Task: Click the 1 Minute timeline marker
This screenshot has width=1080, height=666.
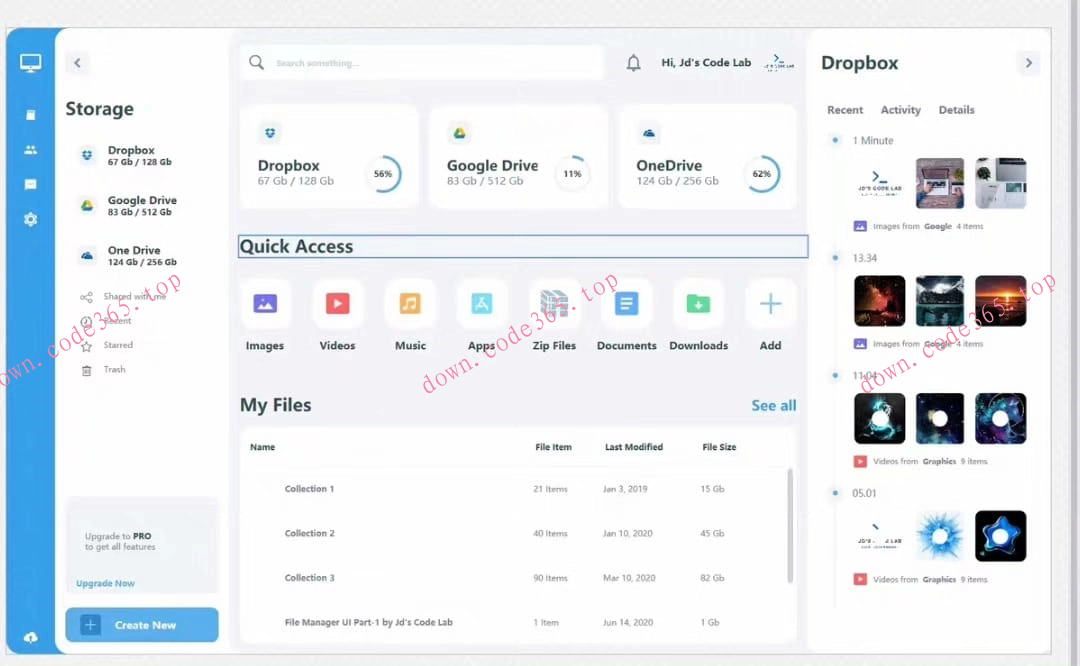Action: (x=835, y=140)
